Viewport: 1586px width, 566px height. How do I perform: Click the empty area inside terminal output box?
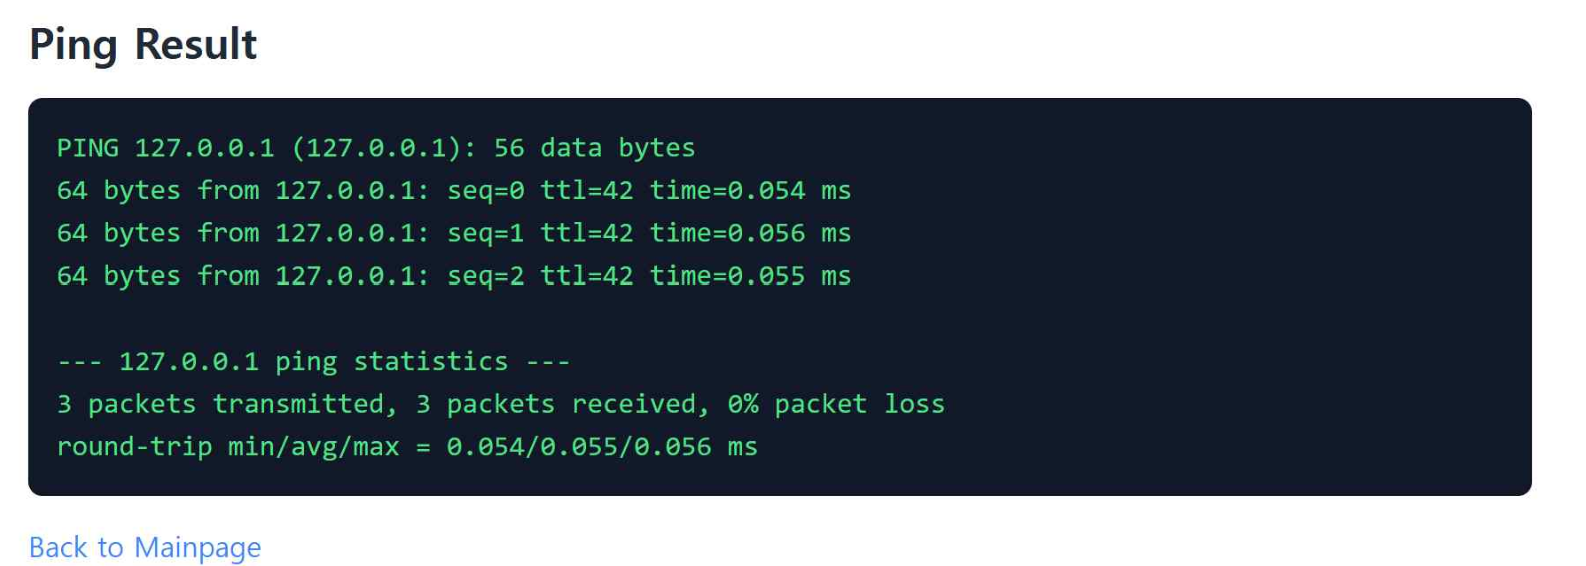1200,300
